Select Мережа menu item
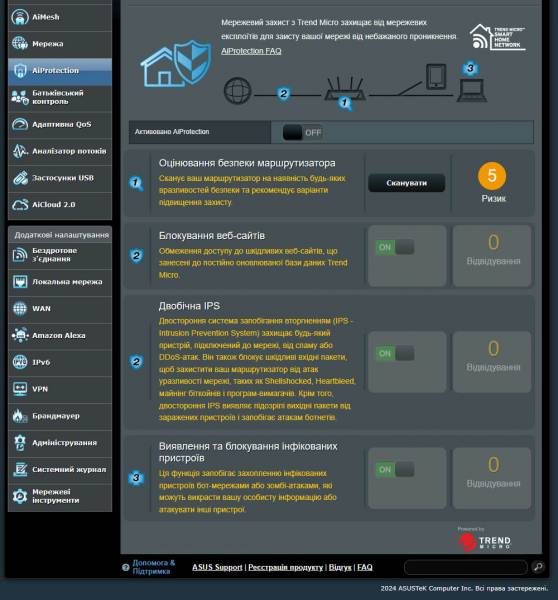This screenshot has width=558, height=600. [x=60, y=44]
